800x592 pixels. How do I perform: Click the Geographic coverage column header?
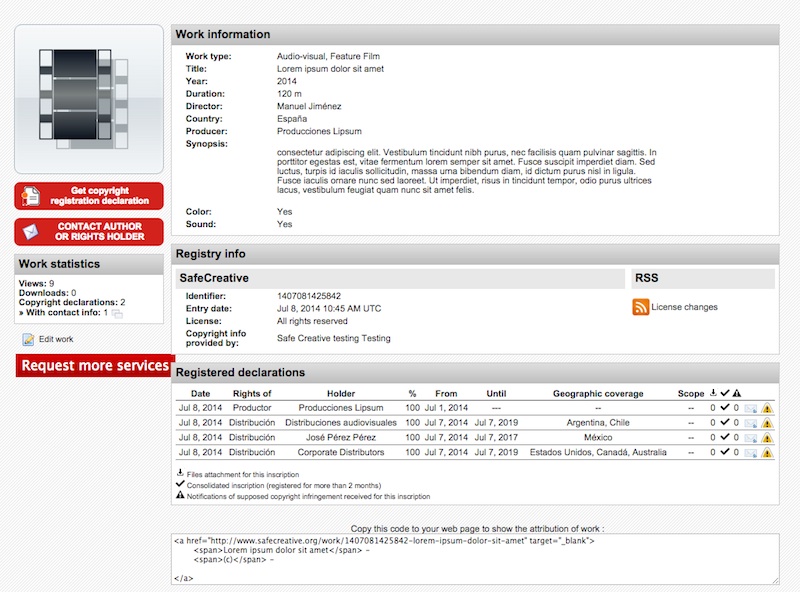pos(598,393)
